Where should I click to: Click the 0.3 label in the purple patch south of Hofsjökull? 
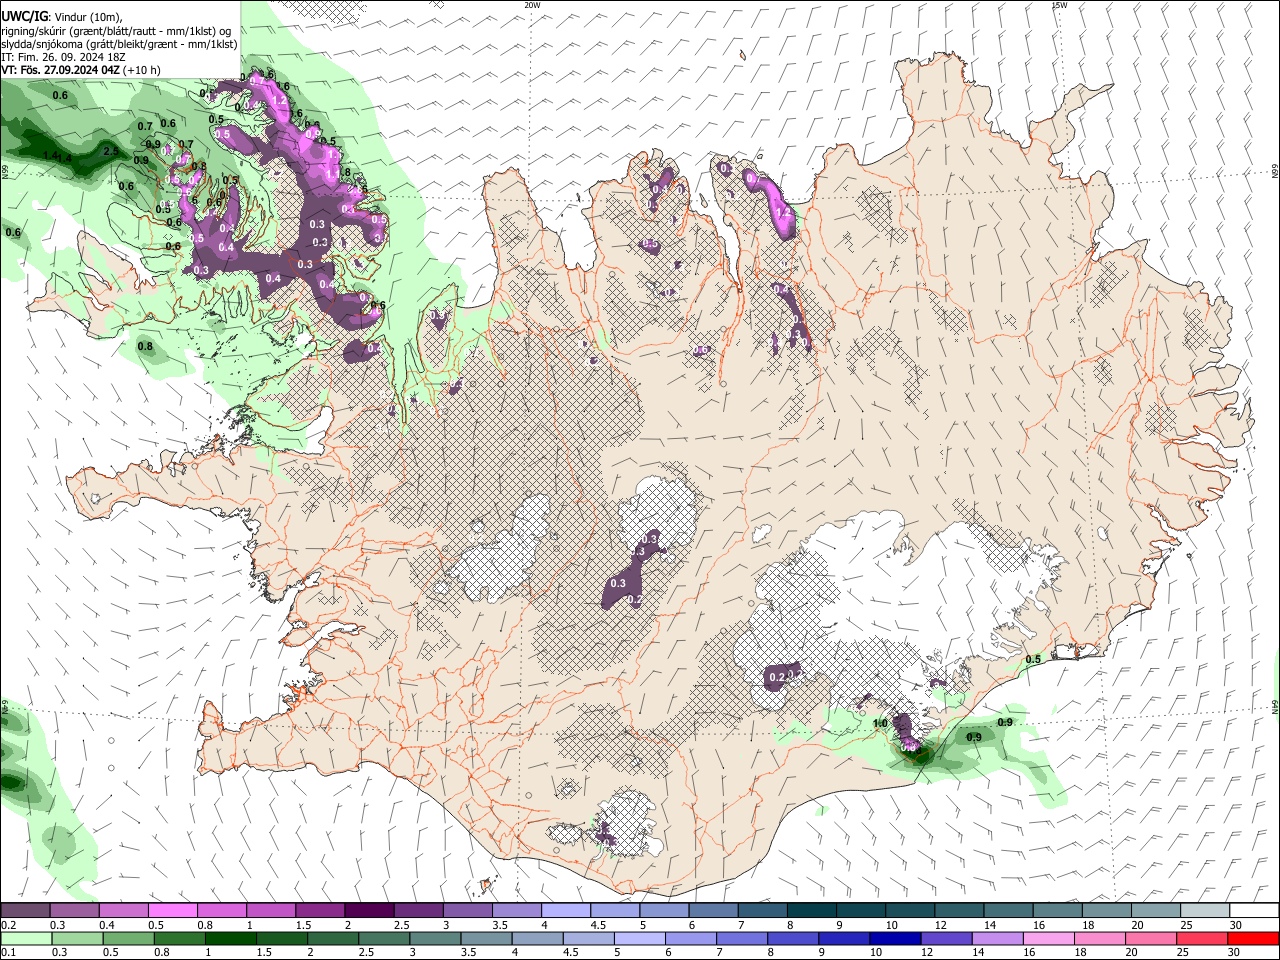click(617, 584)
